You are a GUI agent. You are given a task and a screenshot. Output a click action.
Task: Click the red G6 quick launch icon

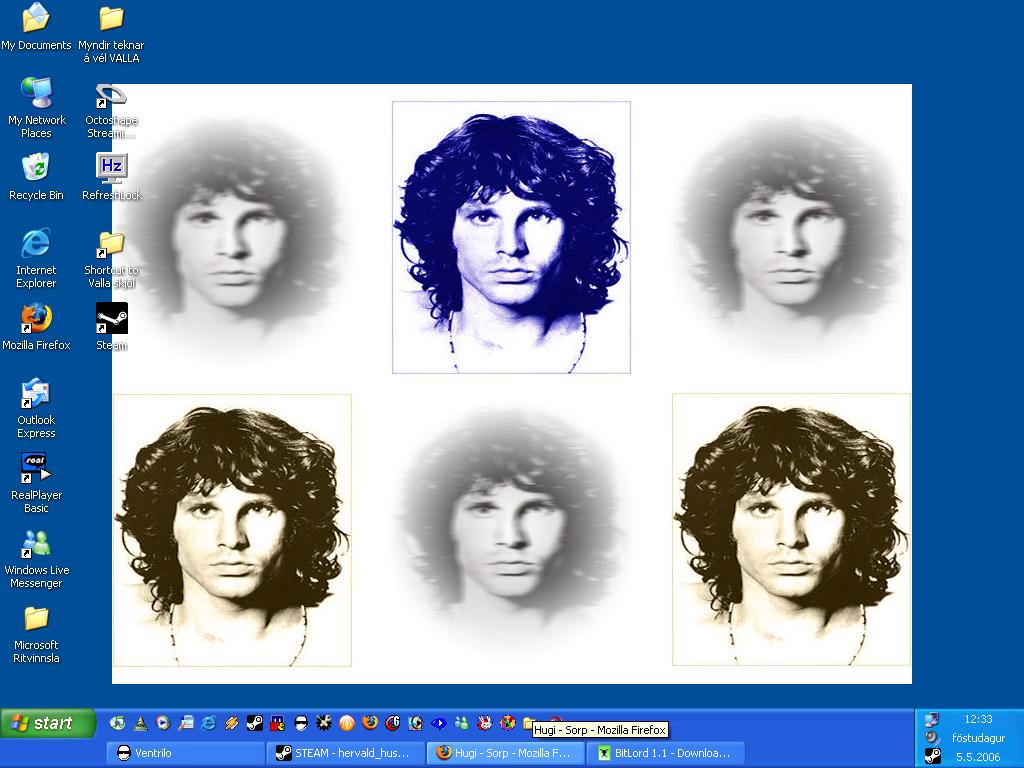pyautogui.click(x=392, y=723)
